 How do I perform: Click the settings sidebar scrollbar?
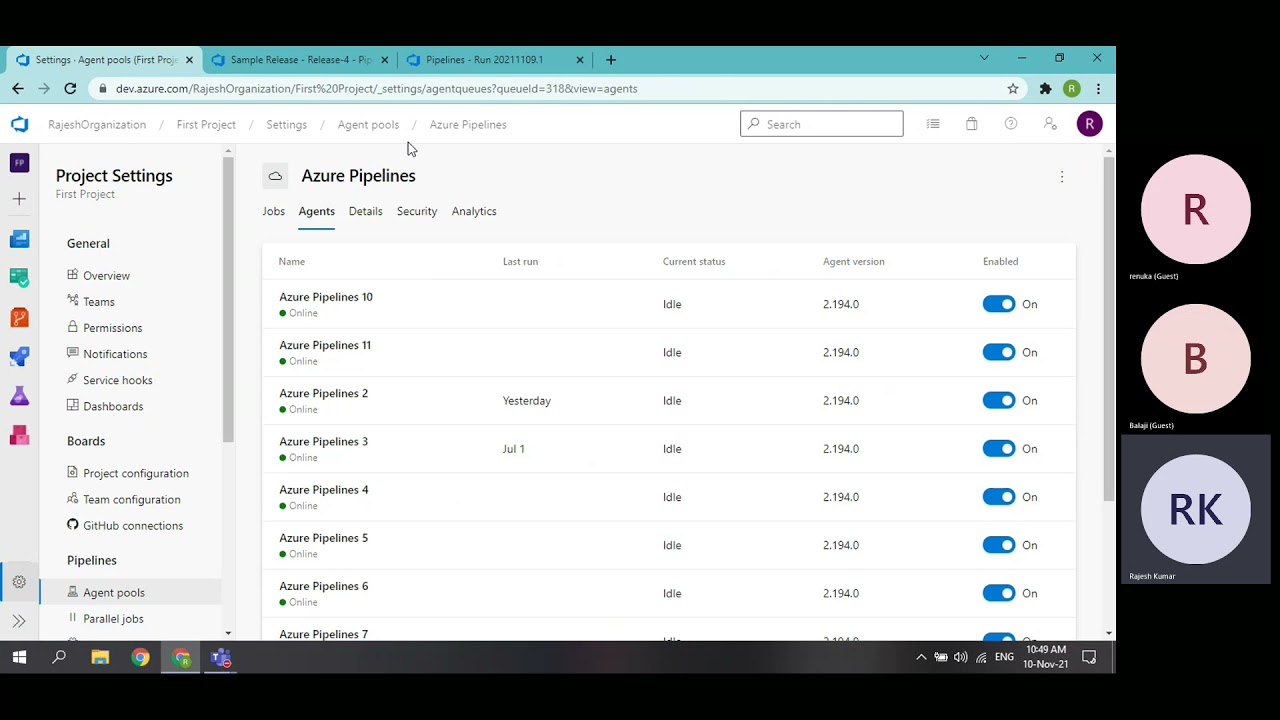pyautogui.click(x=228, y=300)
